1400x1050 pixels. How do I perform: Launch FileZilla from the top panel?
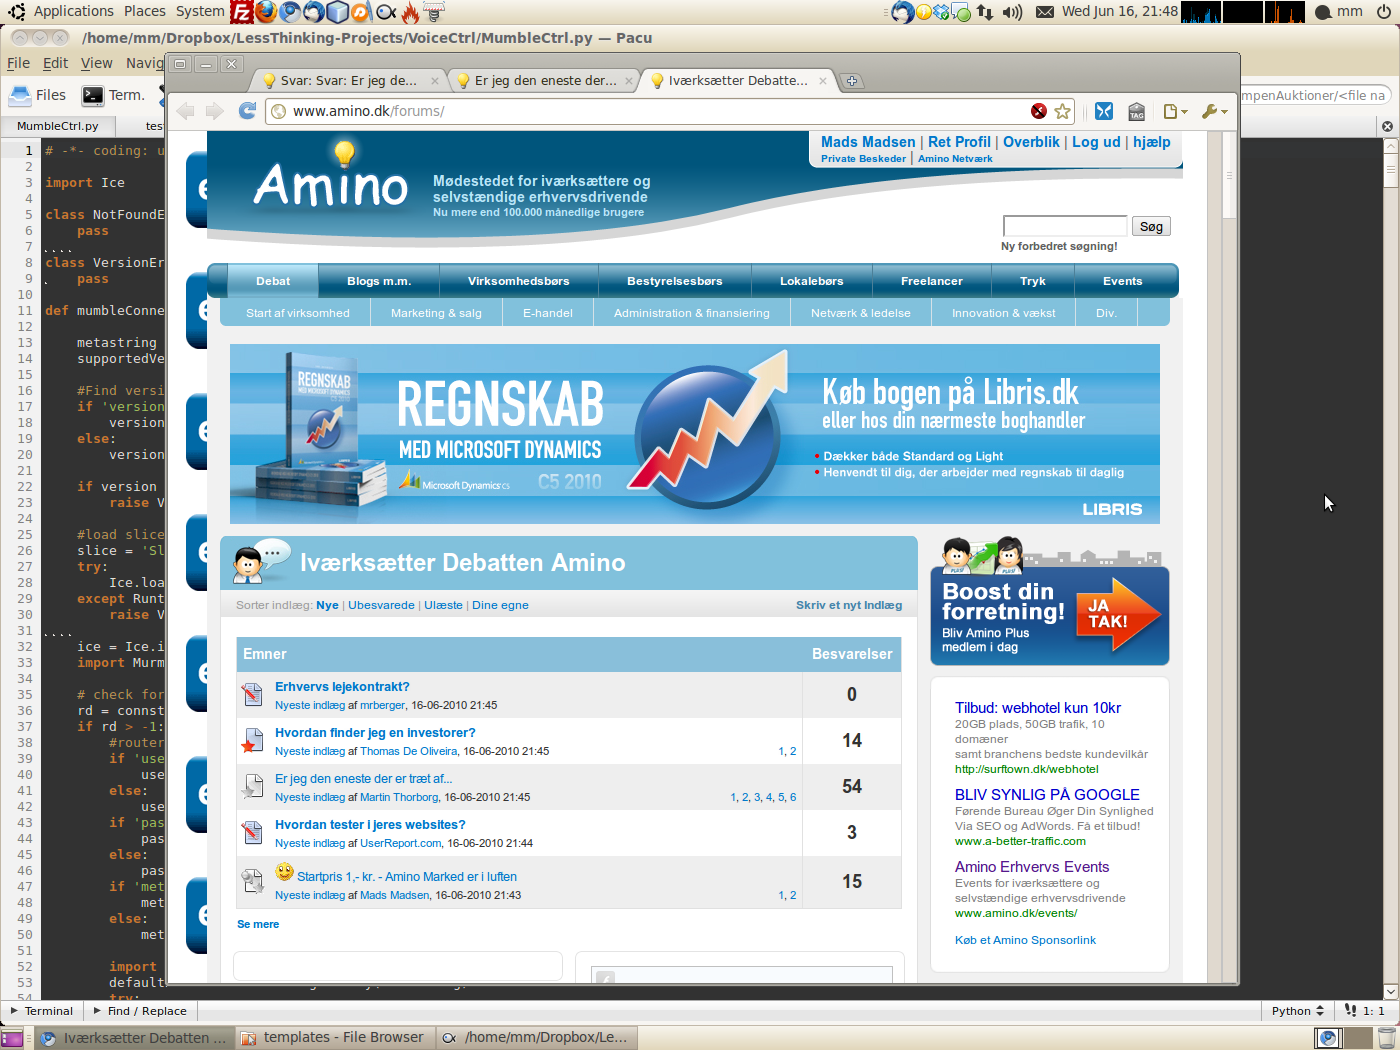coord(241,12)
